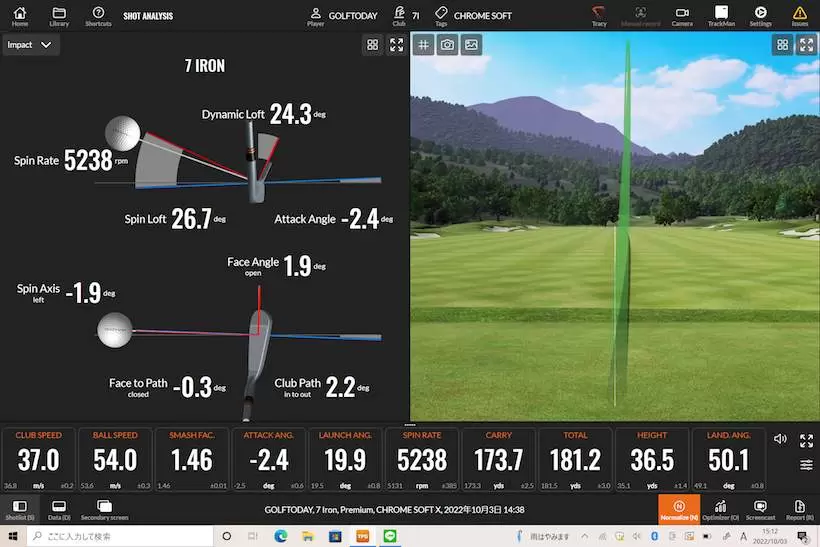Switch to the Data tab
Image resolution: width=820 pixels, height=547 pixels.
click(58, 510)
